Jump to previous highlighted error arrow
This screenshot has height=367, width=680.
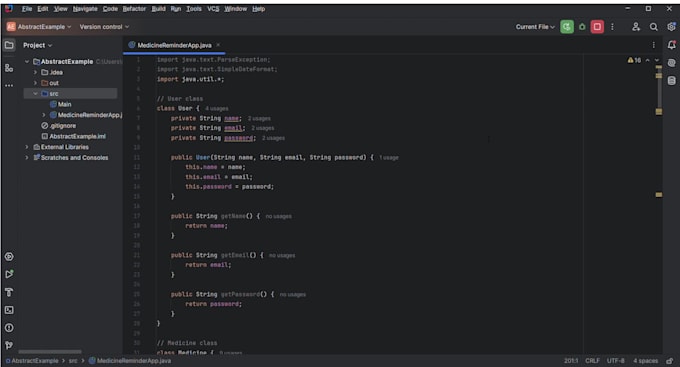coord(647,60)
